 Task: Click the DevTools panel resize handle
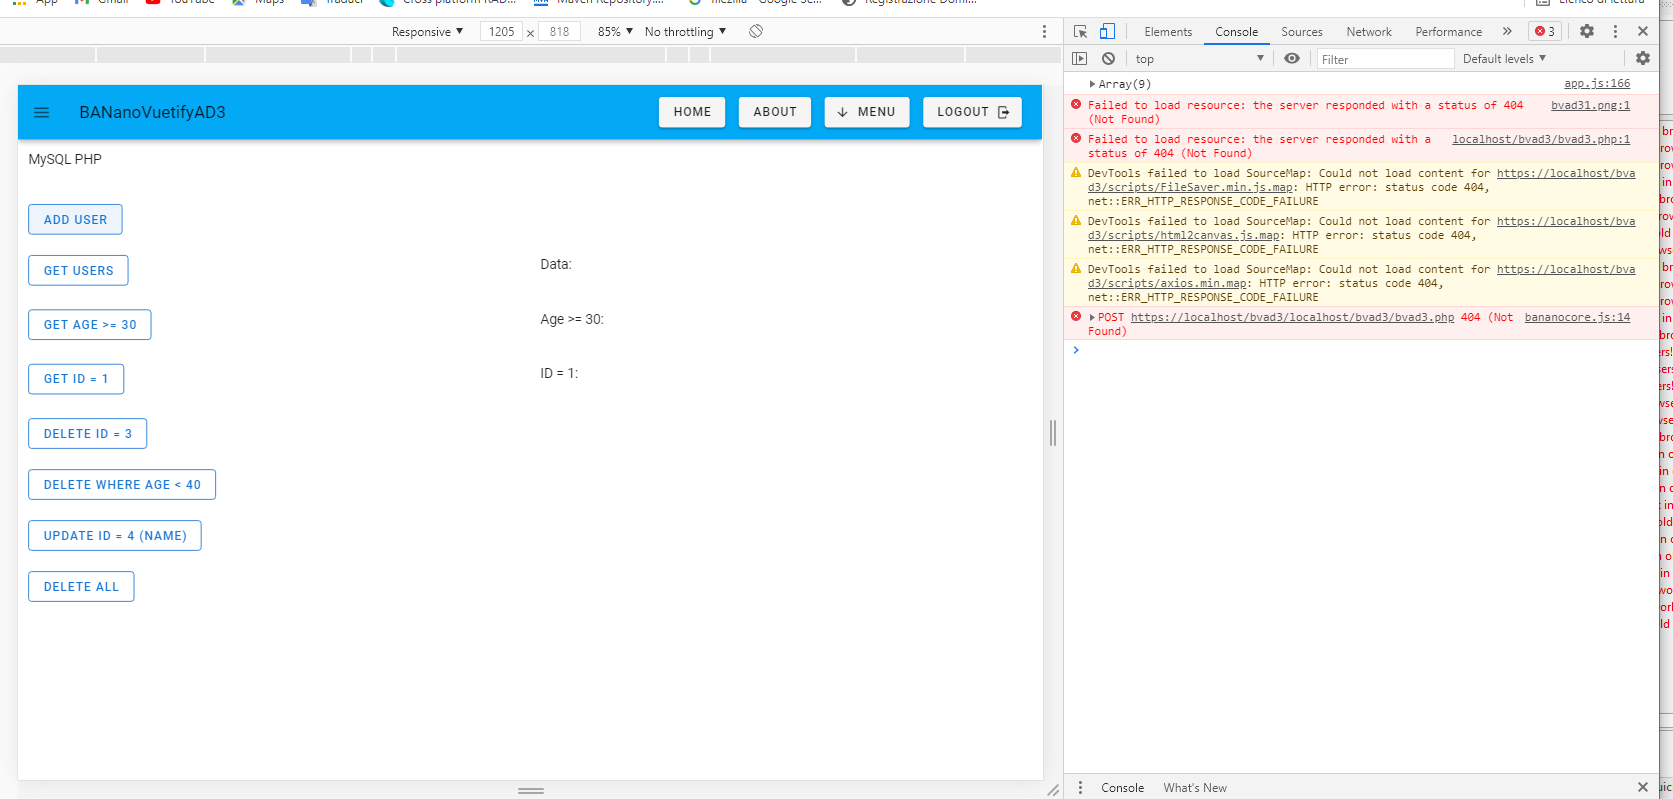(1053, 432)
